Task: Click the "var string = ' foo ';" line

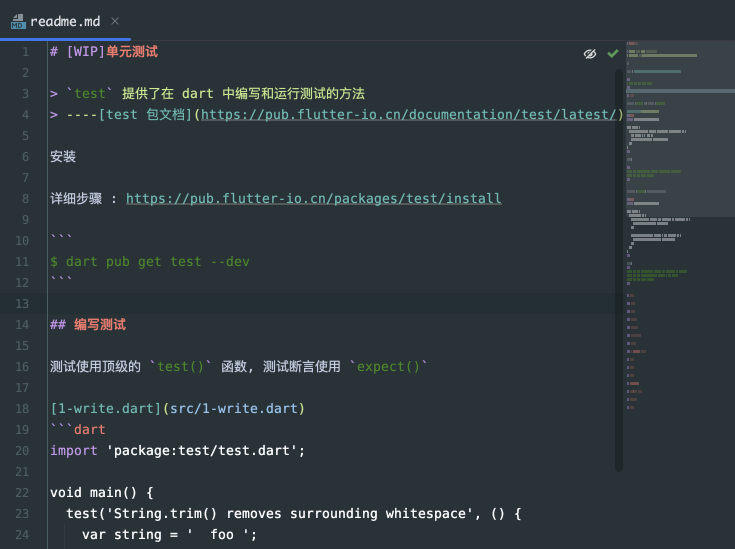Action: 170,534
